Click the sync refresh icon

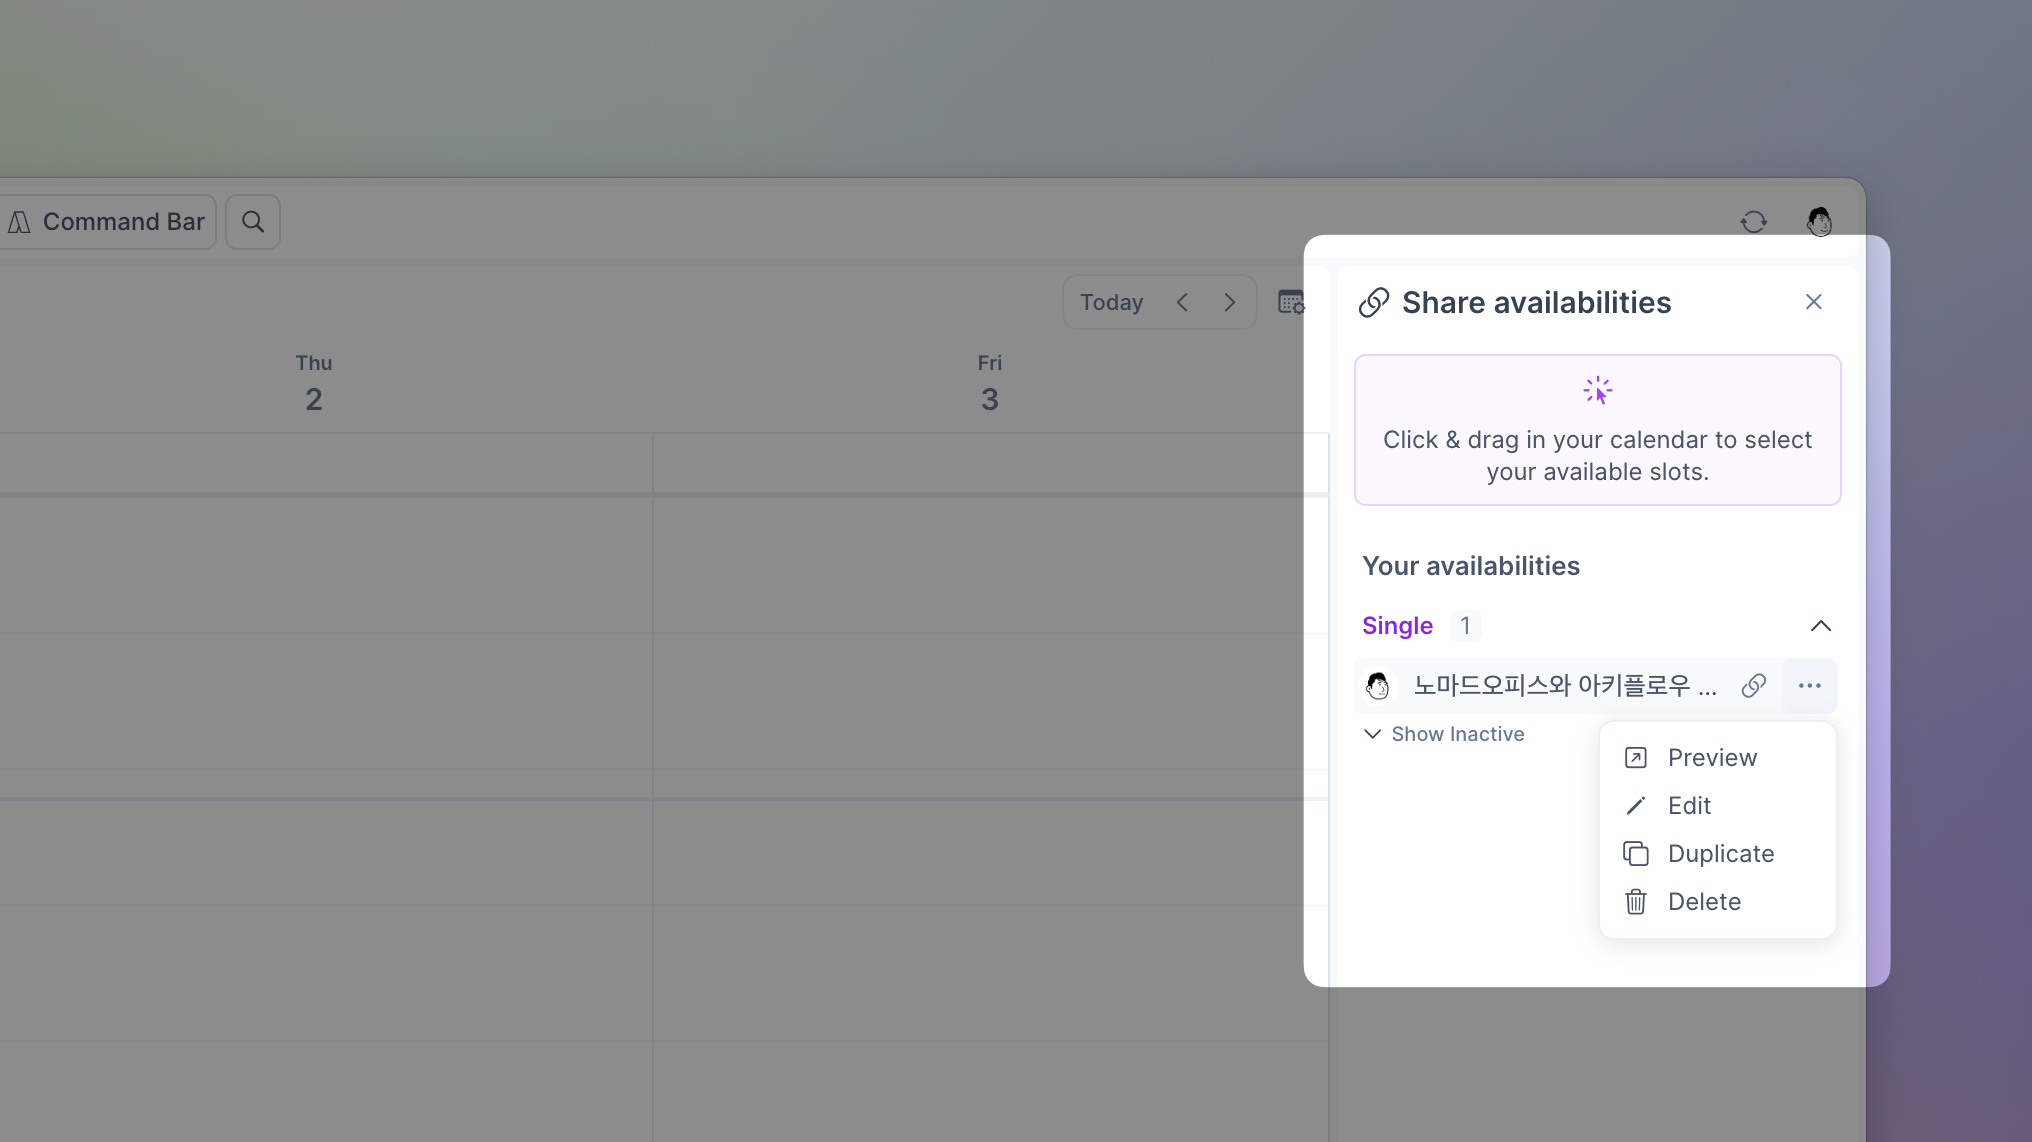[x=1754, y=222]
